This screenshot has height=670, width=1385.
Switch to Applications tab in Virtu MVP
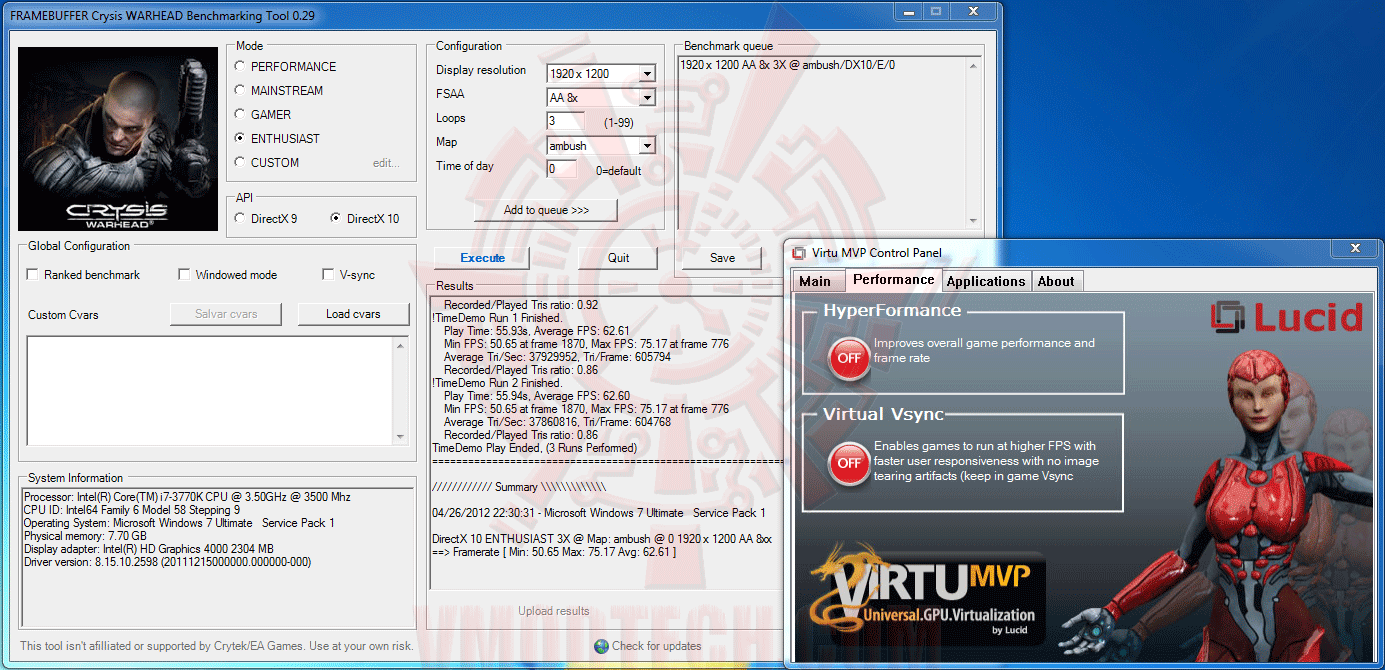click(x=986, y=281)
